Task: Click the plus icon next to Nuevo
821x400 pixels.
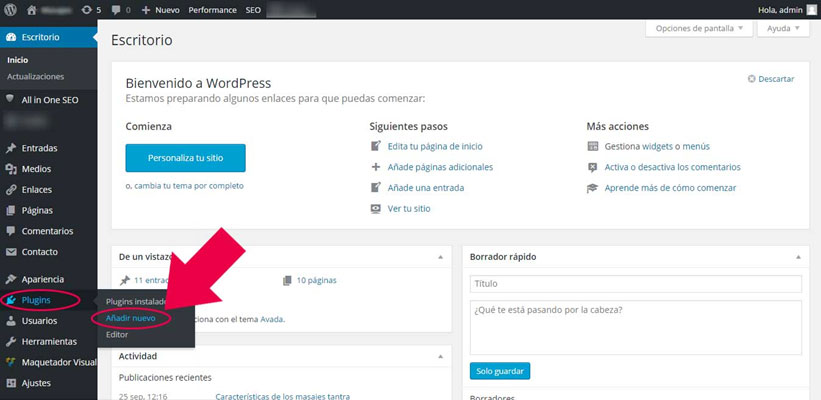Action: tap(146, 10)
